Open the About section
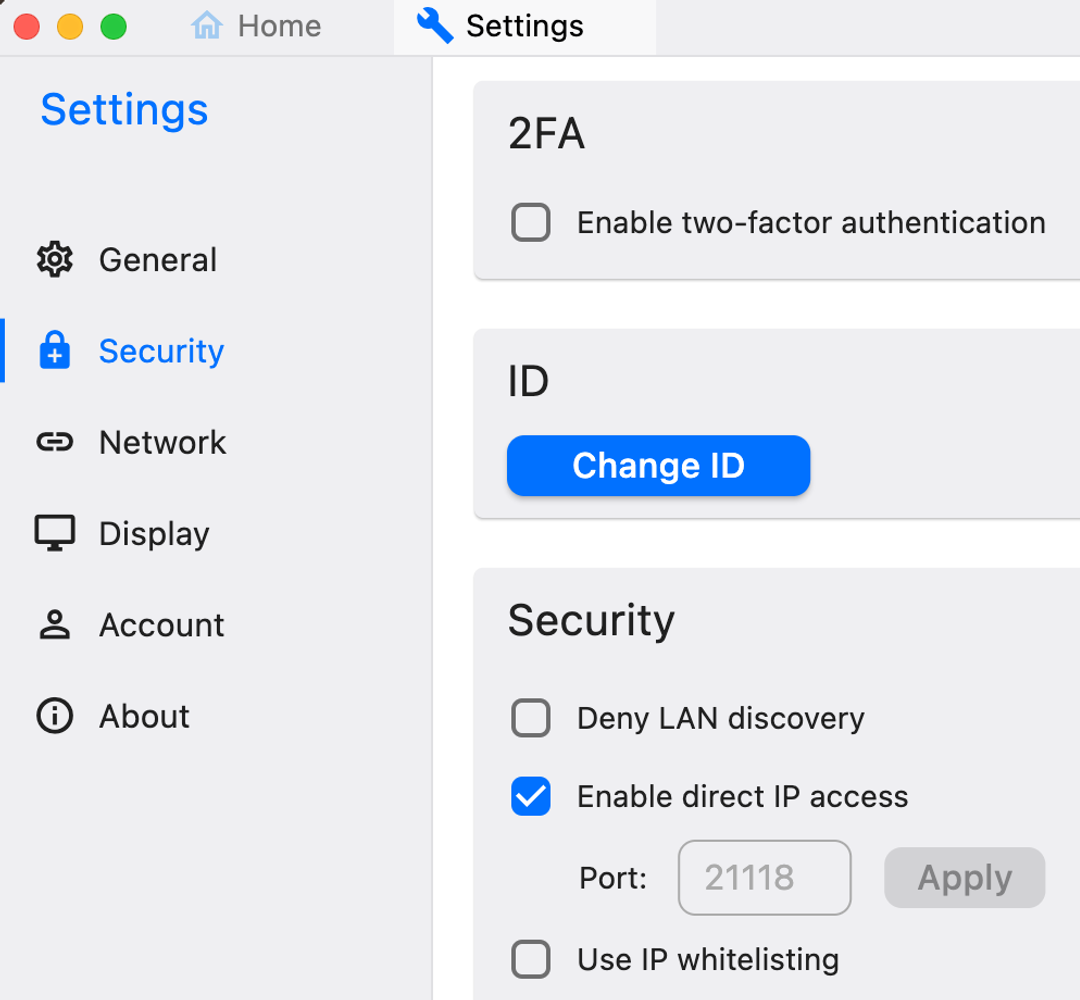The width and height of the screenshot is (1080, 1000). [144, 716]
